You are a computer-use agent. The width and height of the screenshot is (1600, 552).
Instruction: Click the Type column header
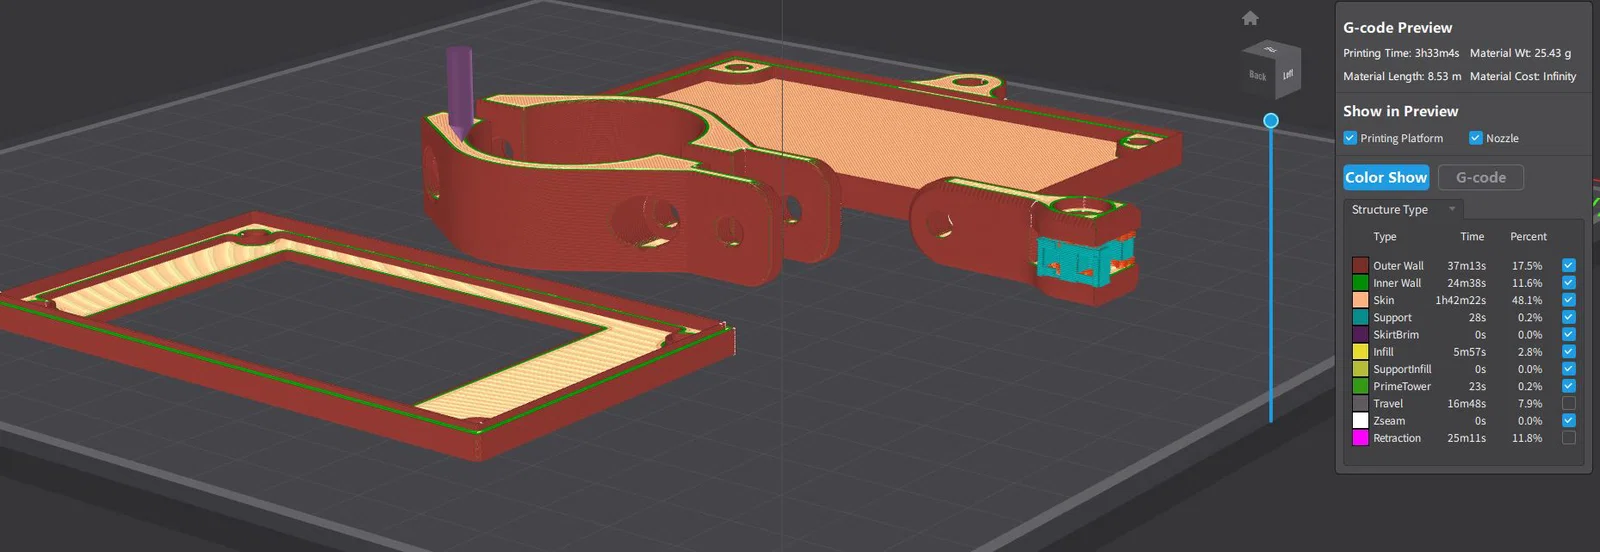tap(1385, 237)
